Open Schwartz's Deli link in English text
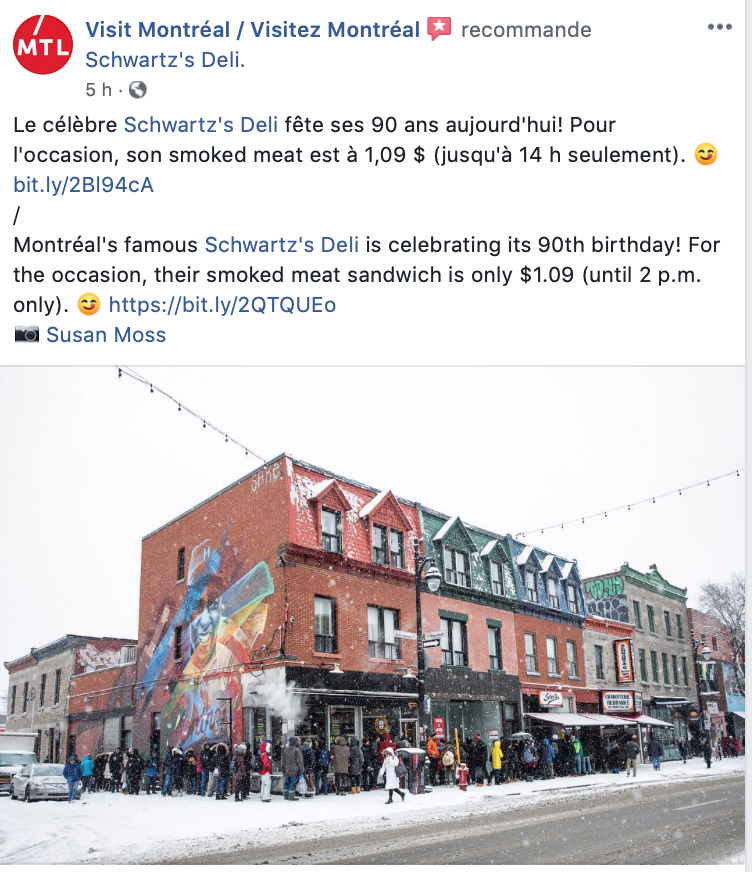752x872 pixels. [282, 245]
